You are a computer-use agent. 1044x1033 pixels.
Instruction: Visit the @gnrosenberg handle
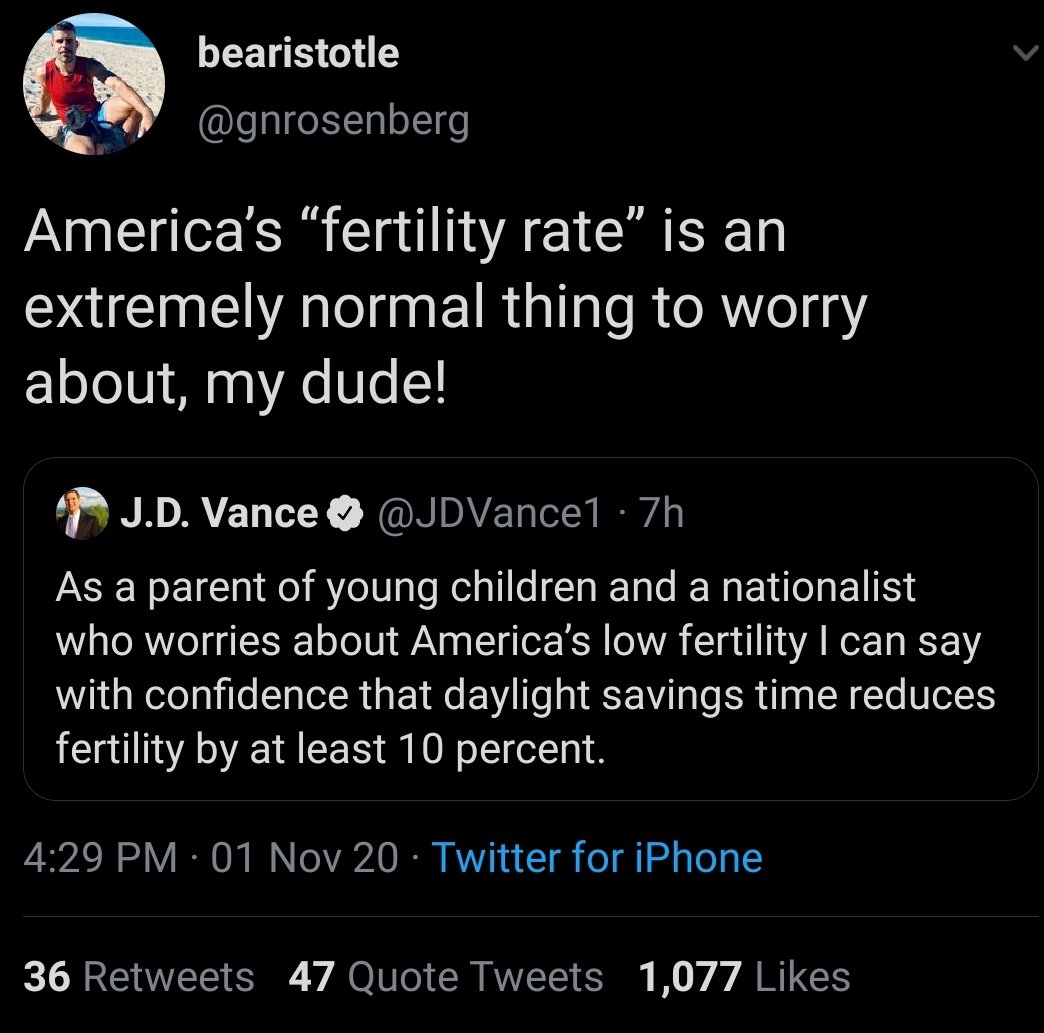[x=333, y=120]
